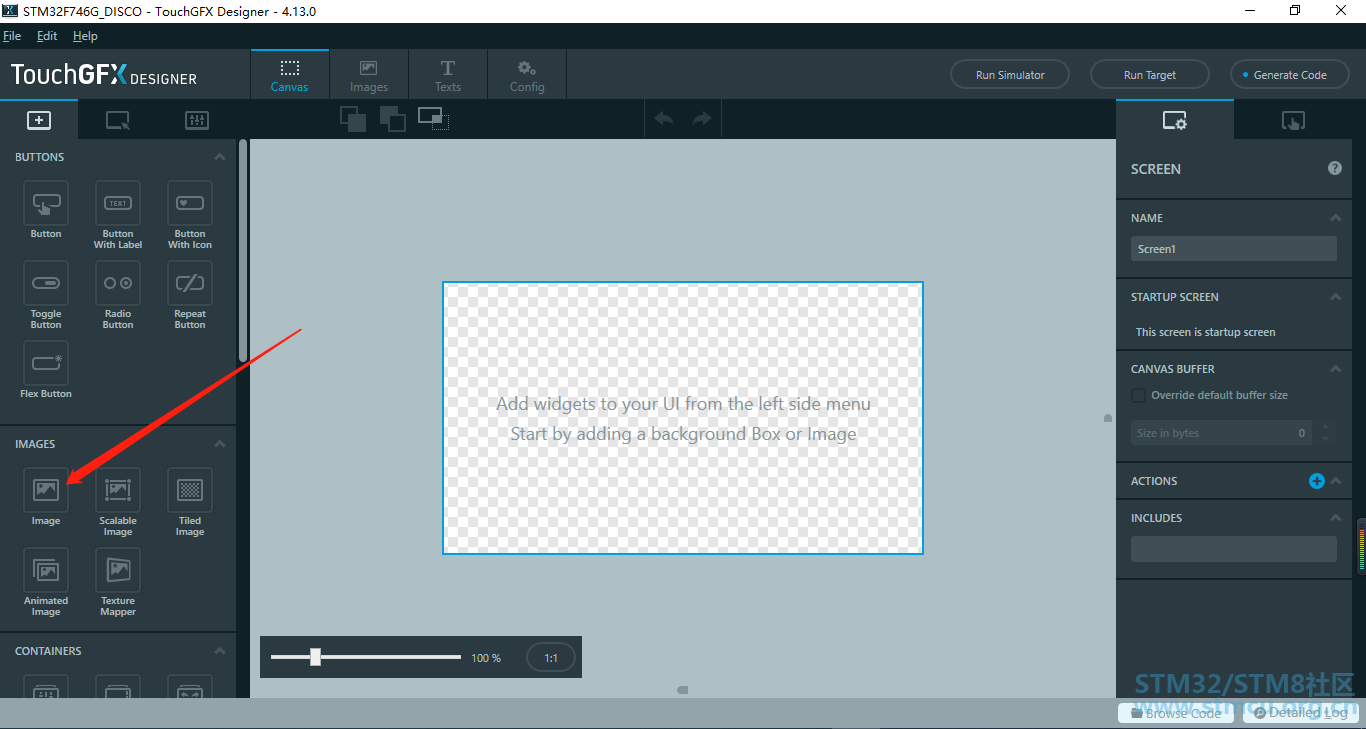Increase the Size in bytes stepper value
This screenshot has width=1366, height=729.
(1326, 427)
